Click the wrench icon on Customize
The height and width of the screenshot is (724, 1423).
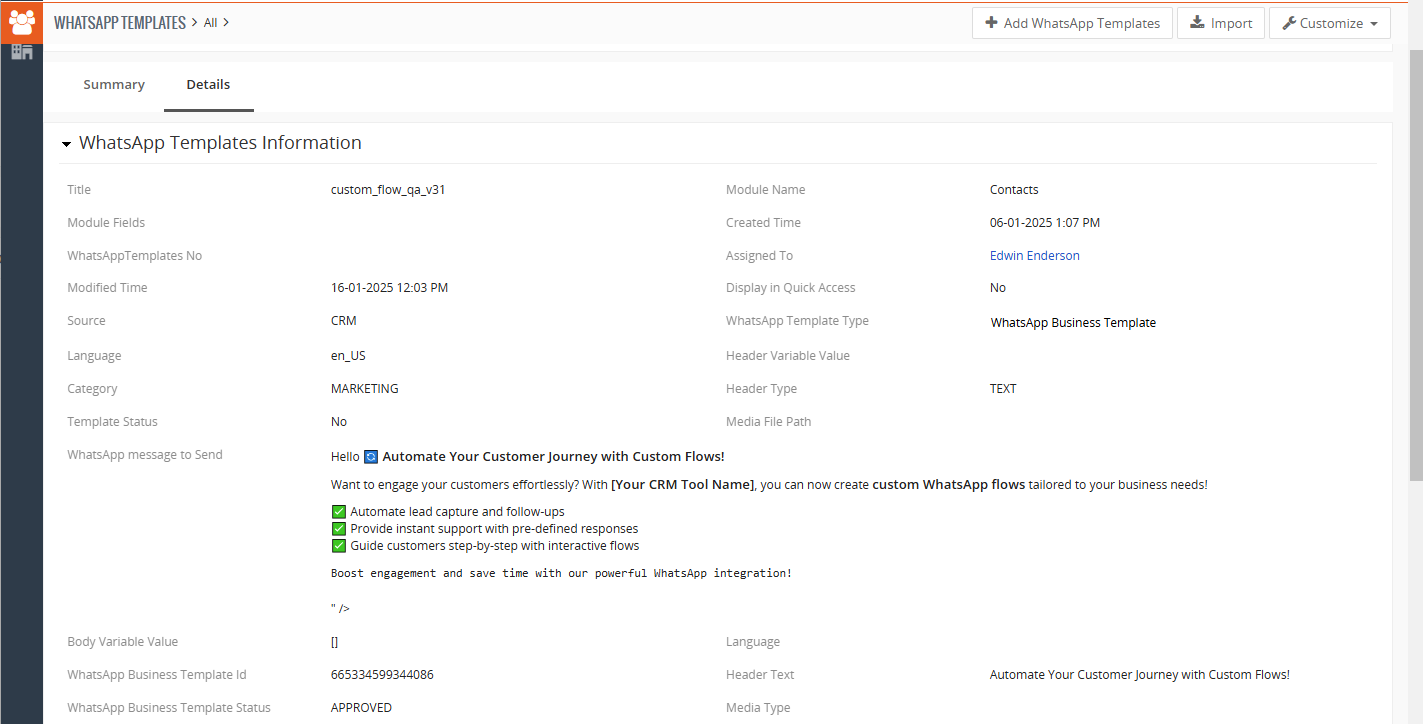click(1288, 23)
